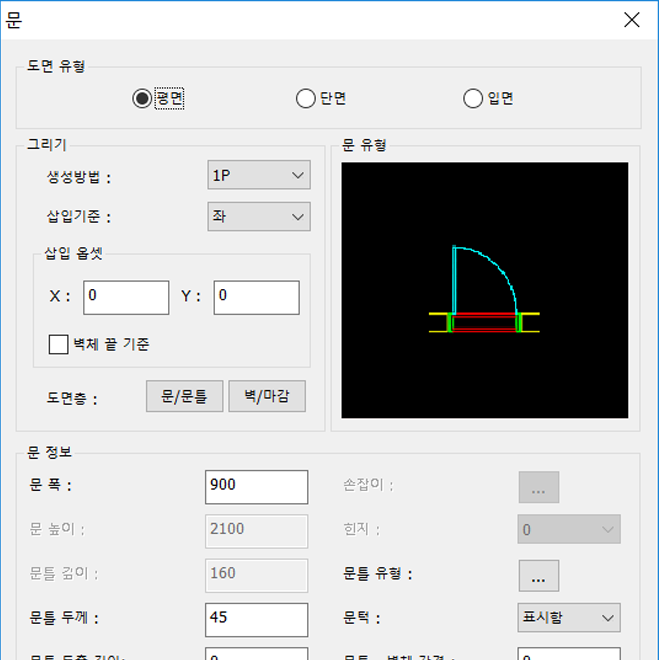Viewport: 659px width, 660px height.
Task: Expand the 삽입기준 dropdown showing 좌
Action: pos(259,216)
